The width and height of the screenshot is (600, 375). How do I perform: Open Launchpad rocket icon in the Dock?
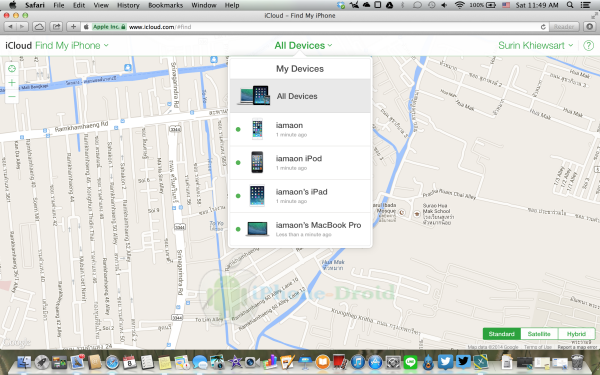click(x=42, y=362)
